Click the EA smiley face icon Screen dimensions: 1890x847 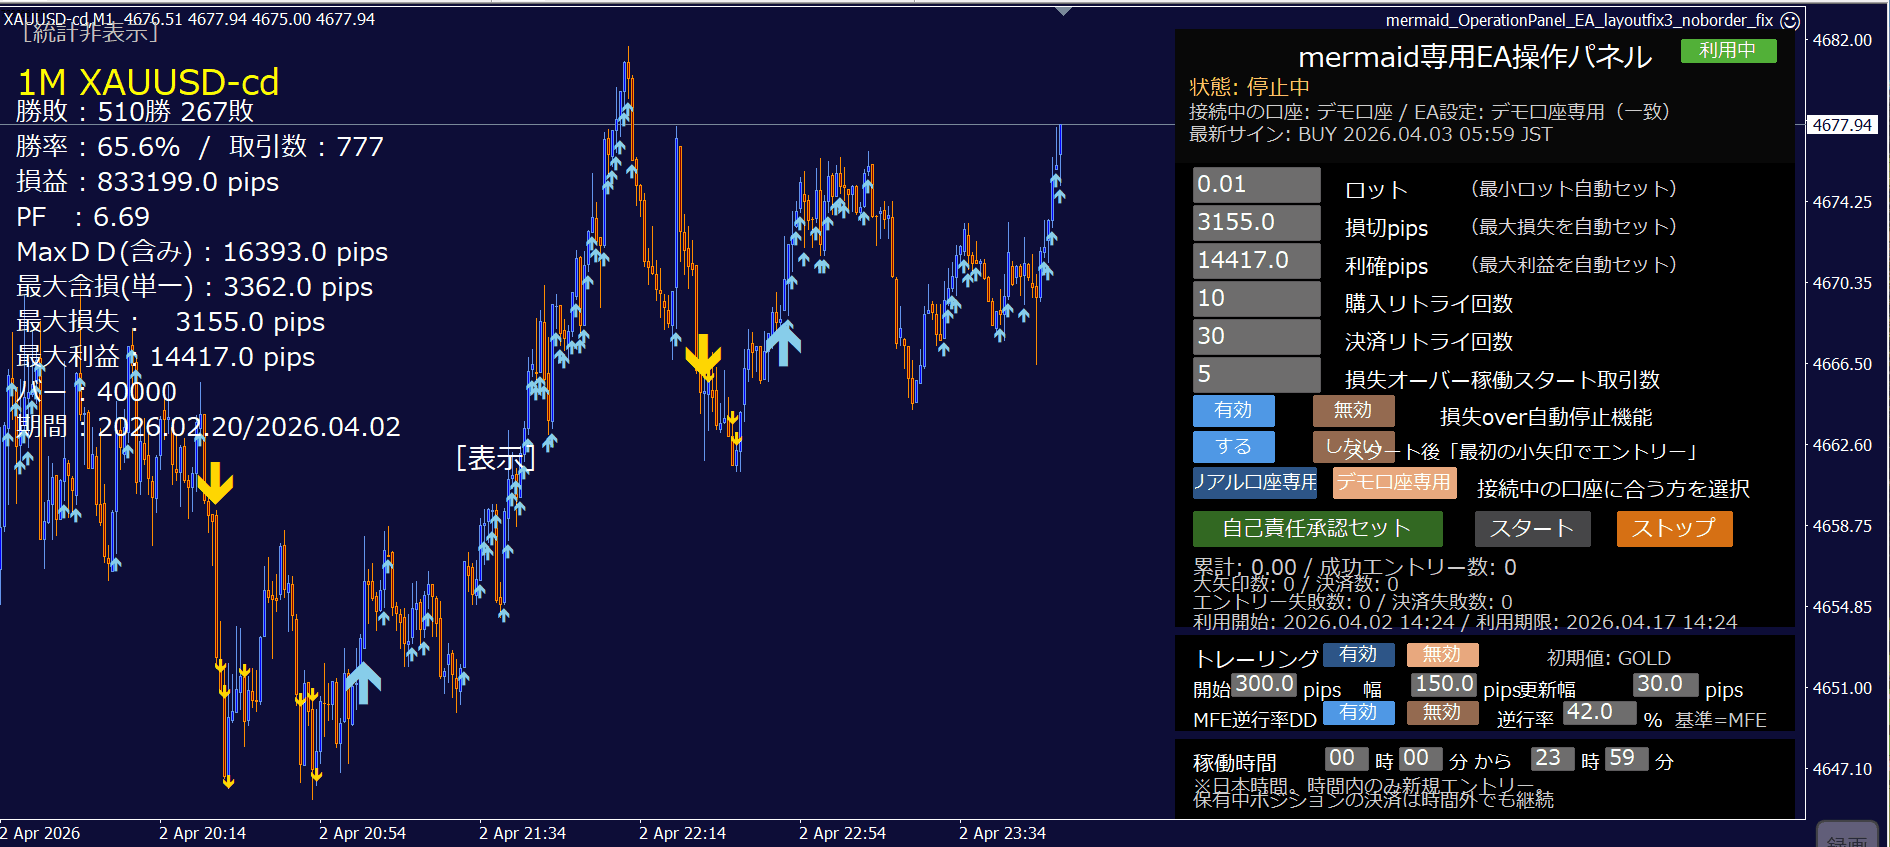pos(1790,20)
